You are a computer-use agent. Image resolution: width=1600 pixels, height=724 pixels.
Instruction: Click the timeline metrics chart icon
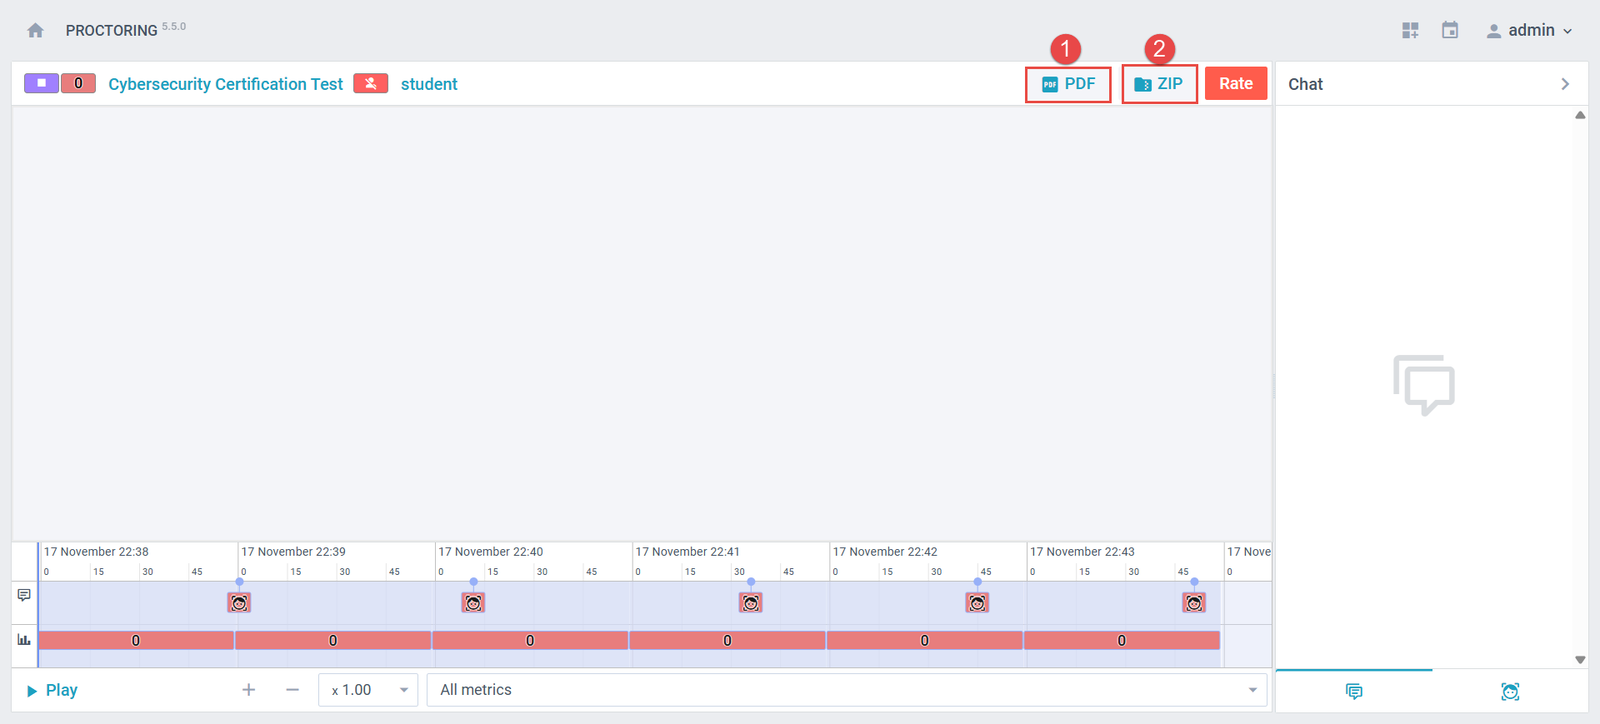pyautogui.click(x=24, y=640)
